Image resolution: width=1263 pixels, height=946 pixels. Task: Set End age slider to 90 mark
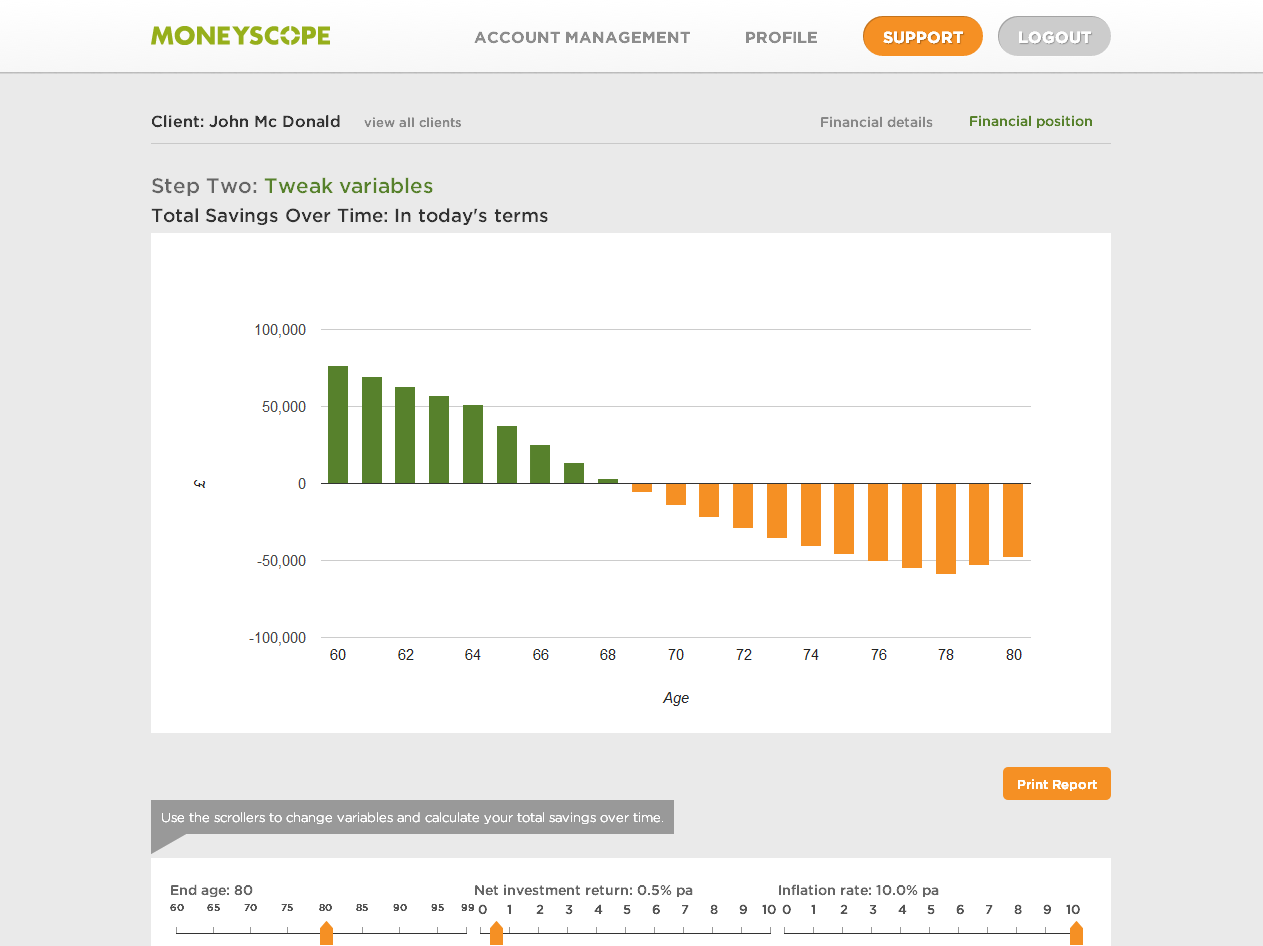(400, 933)
